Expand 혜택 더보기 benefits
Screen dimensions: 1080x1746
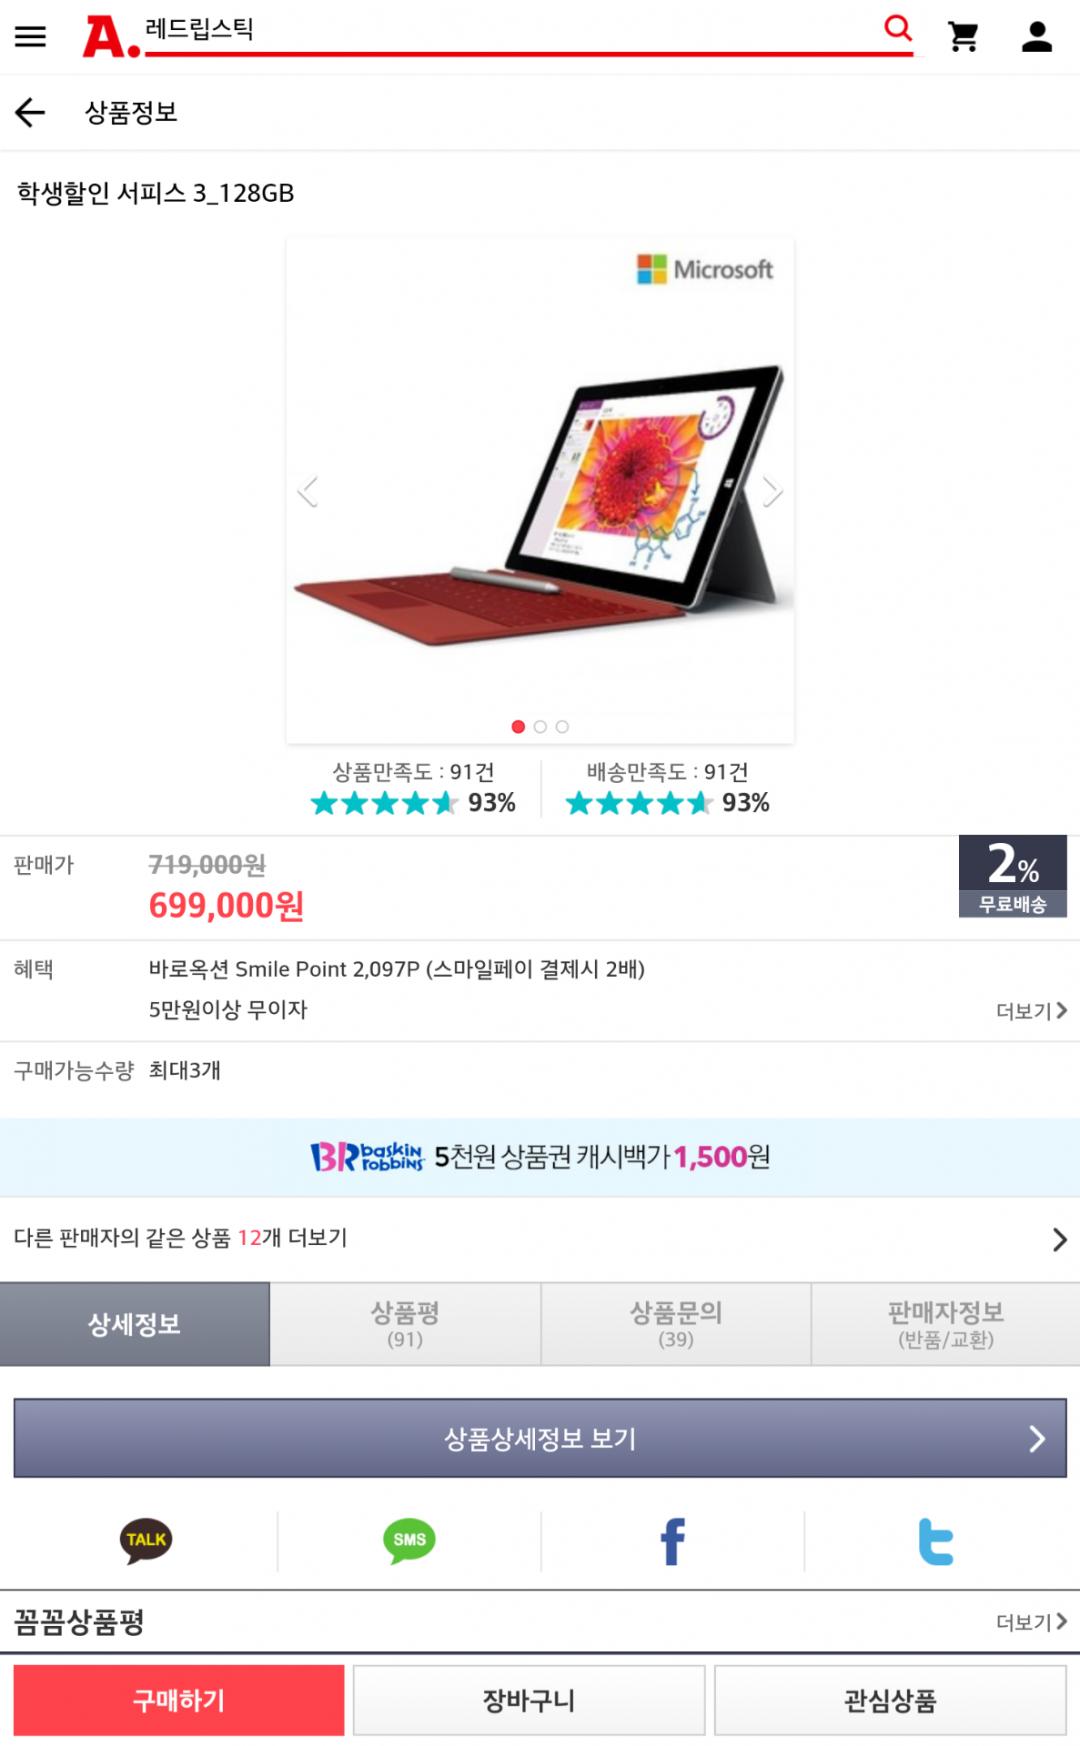(1032, 1011)
